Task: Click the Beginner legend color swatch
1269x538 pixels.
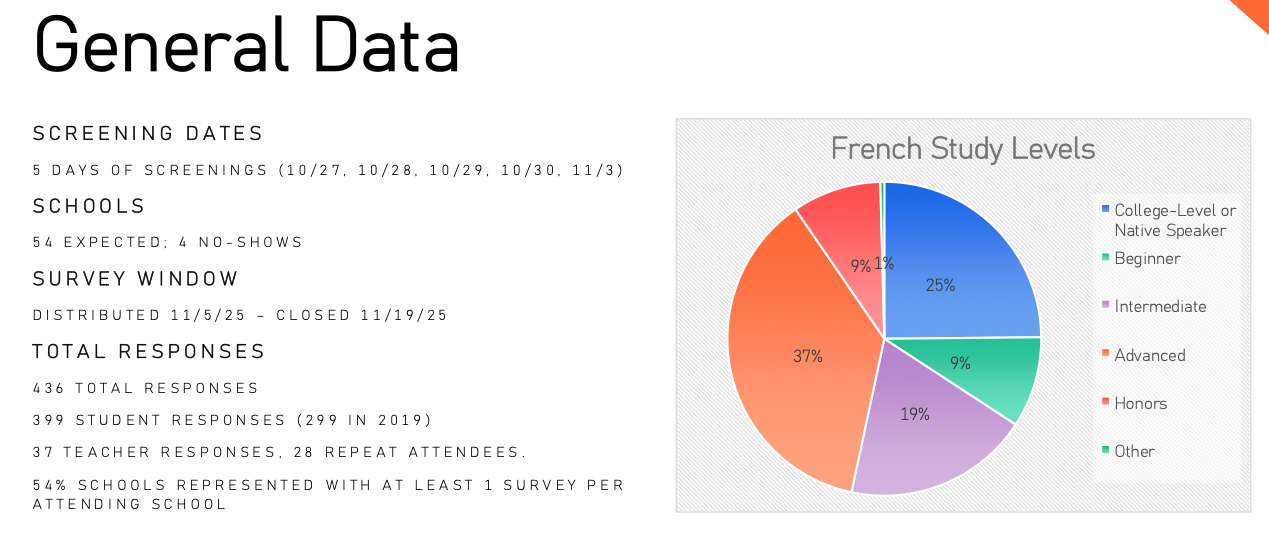Action: pyautogui.click(x=1105, y=258)
